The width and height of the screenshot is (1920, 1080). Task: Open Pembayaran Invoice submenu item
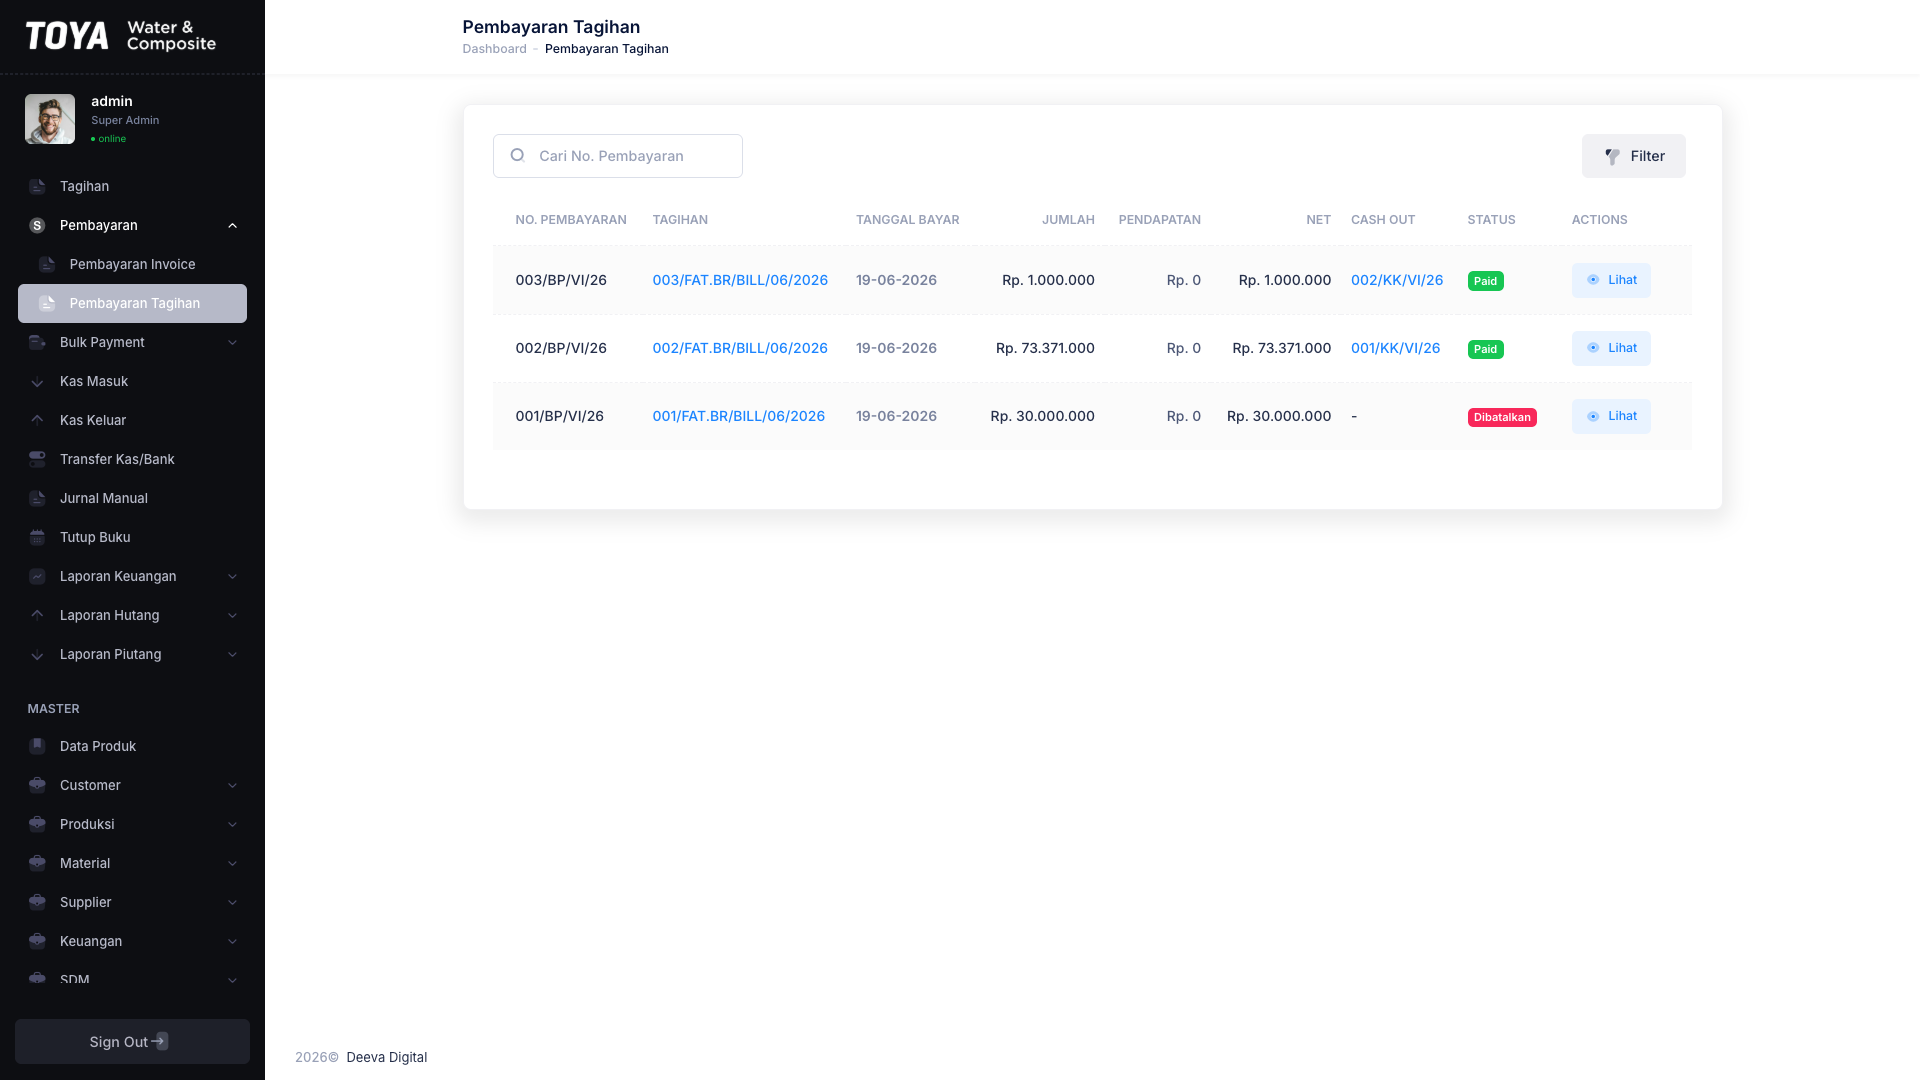tap(132, 265)
